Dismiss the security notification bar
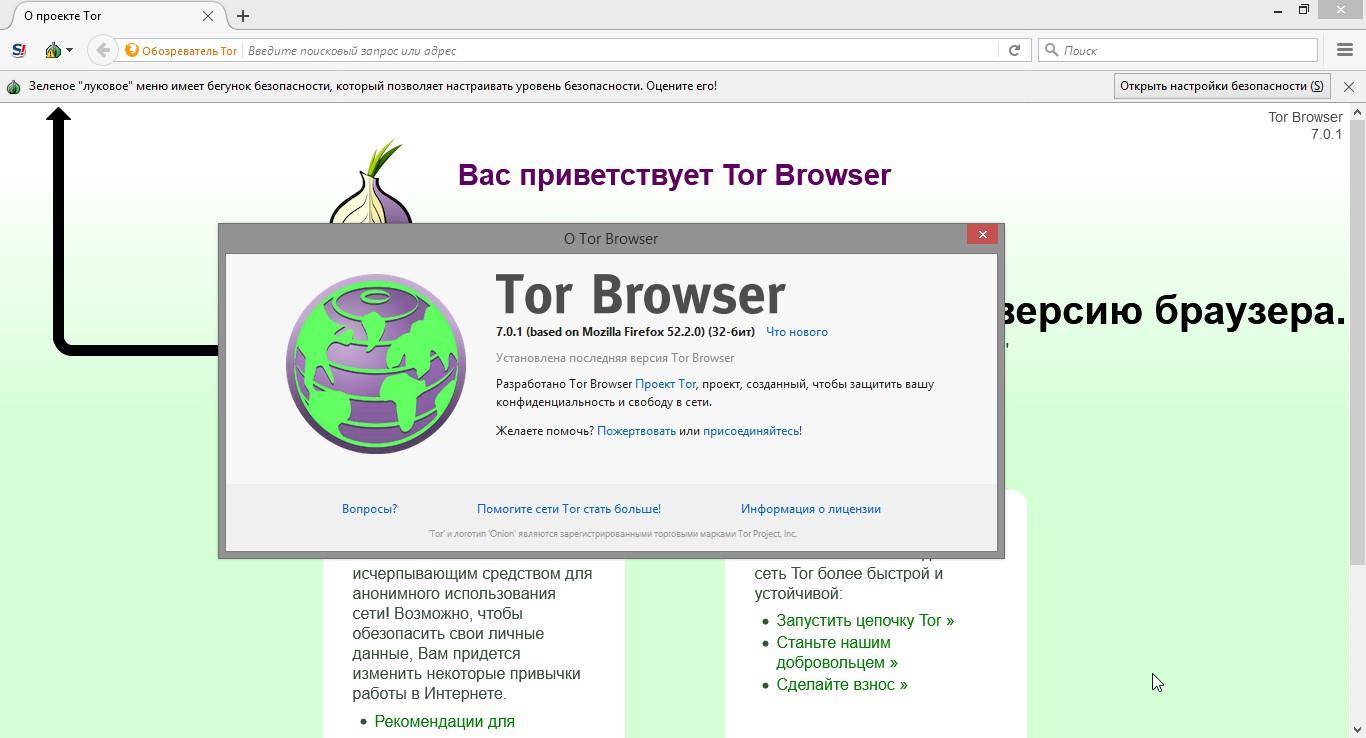The width and height of the screenshot is (1366, 738). (1349, 87)
